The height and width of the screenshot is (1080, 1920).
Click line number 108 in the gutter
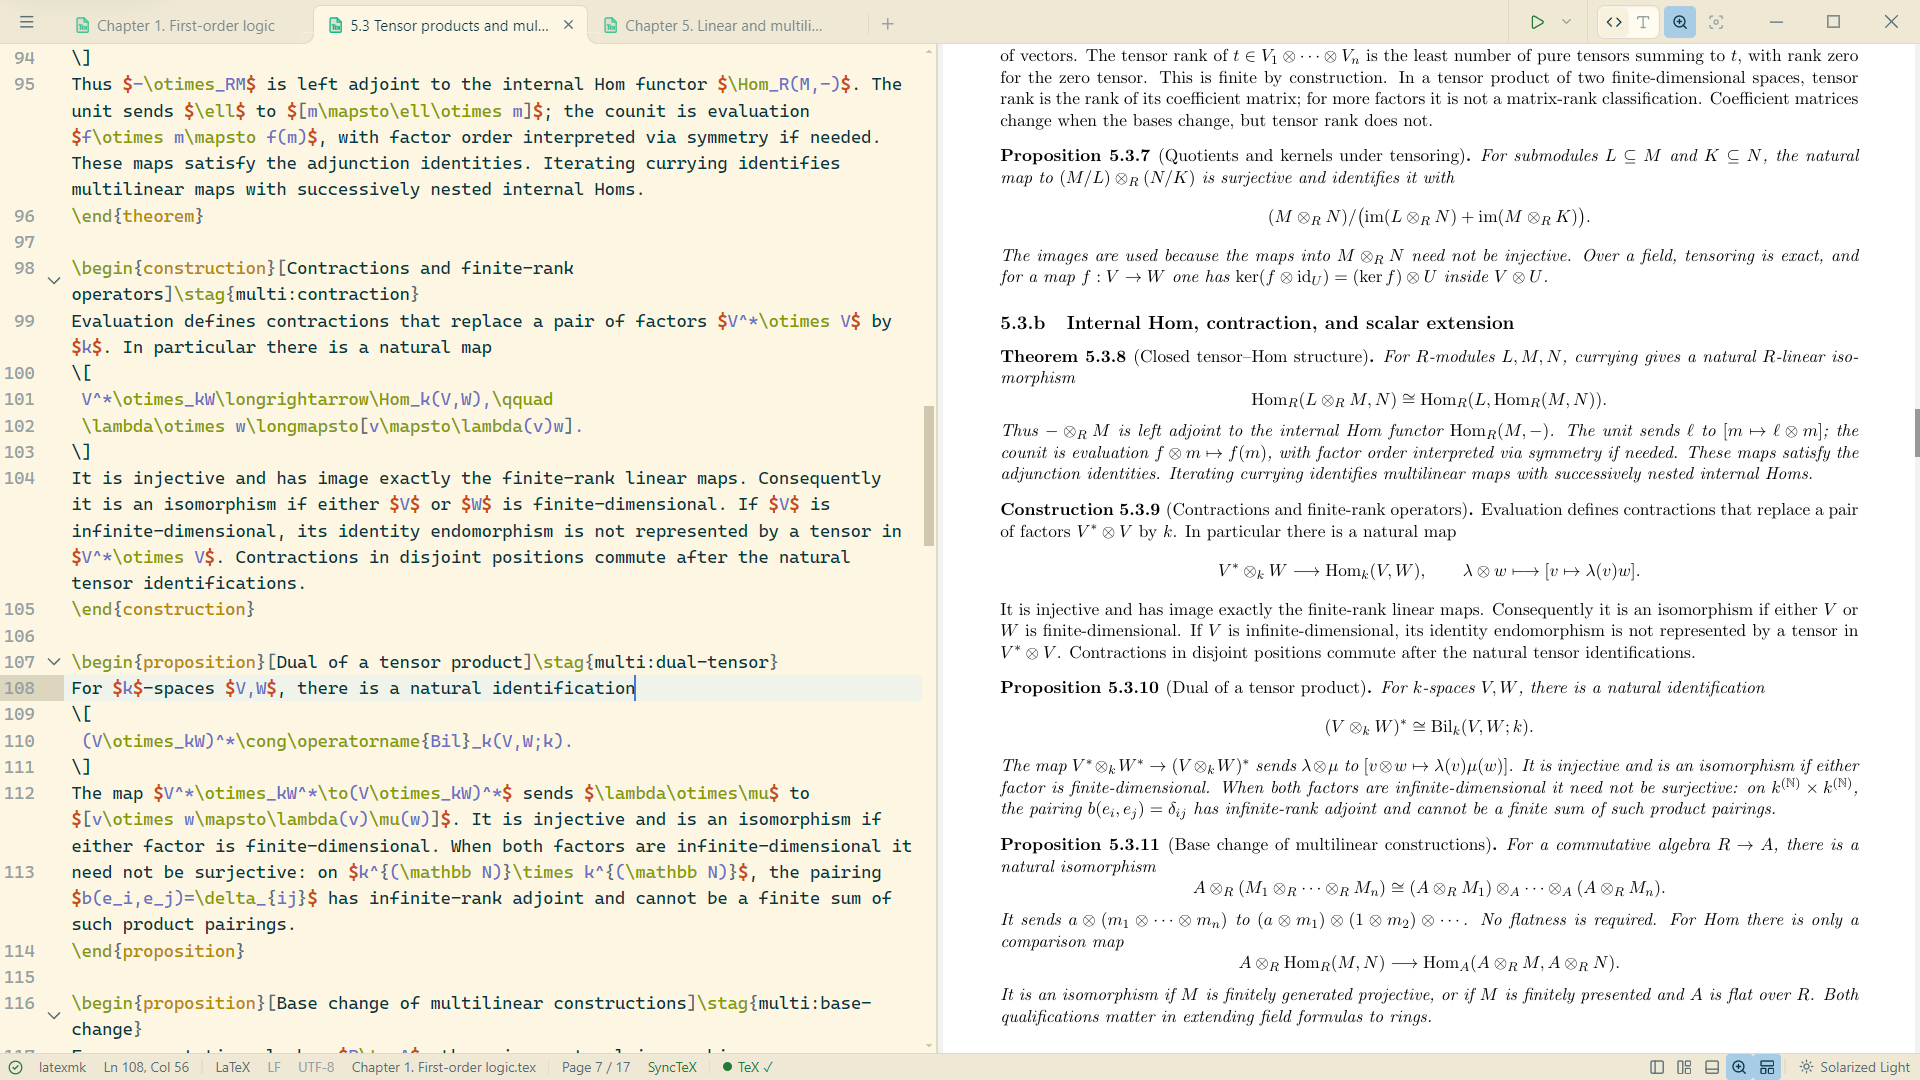click(x=20, y=688)
